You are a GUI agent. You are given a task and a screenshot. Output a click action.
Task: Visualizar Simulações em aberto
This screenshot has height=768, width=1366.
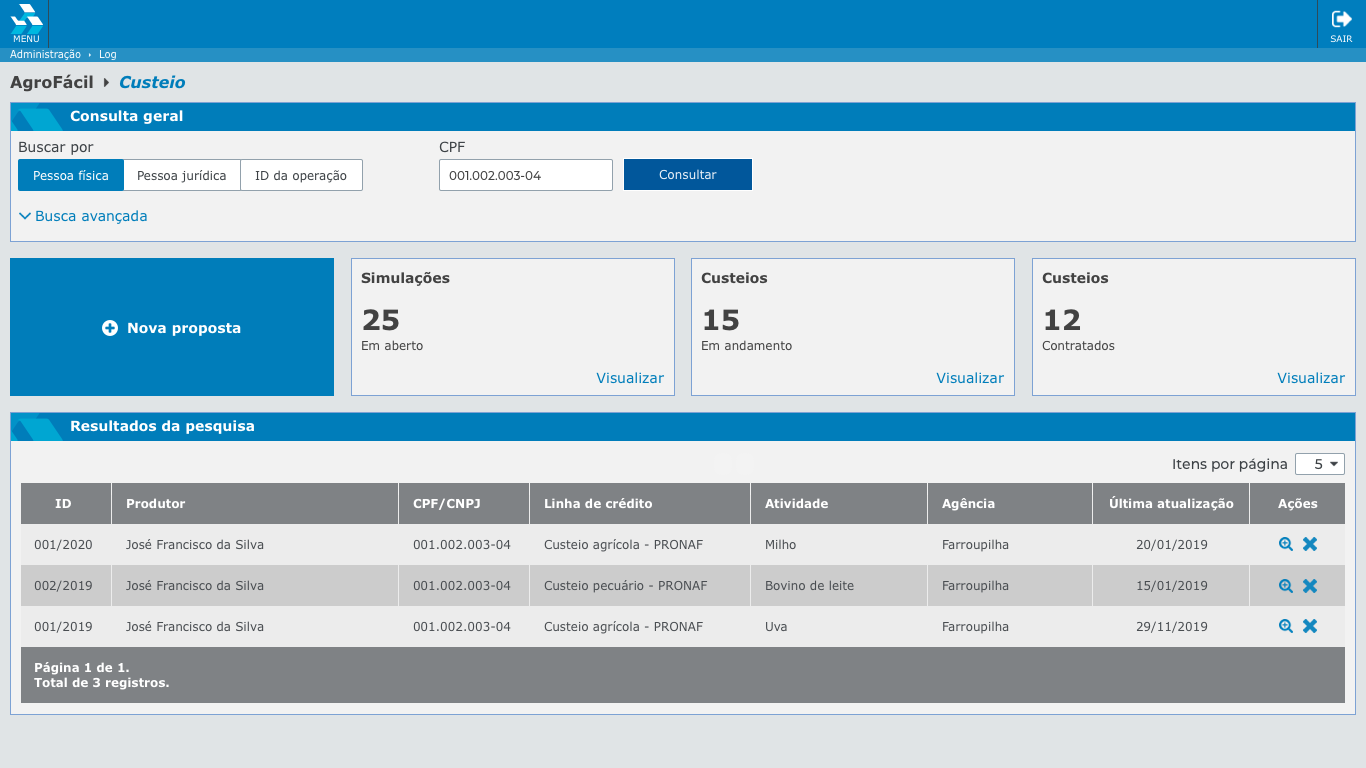tap(630, 378)
